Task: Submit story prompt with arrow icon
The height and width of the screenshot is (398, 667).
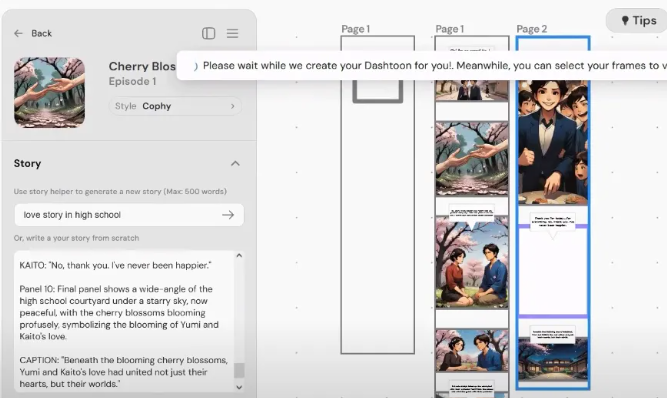Action: click(x=228, y=215)
